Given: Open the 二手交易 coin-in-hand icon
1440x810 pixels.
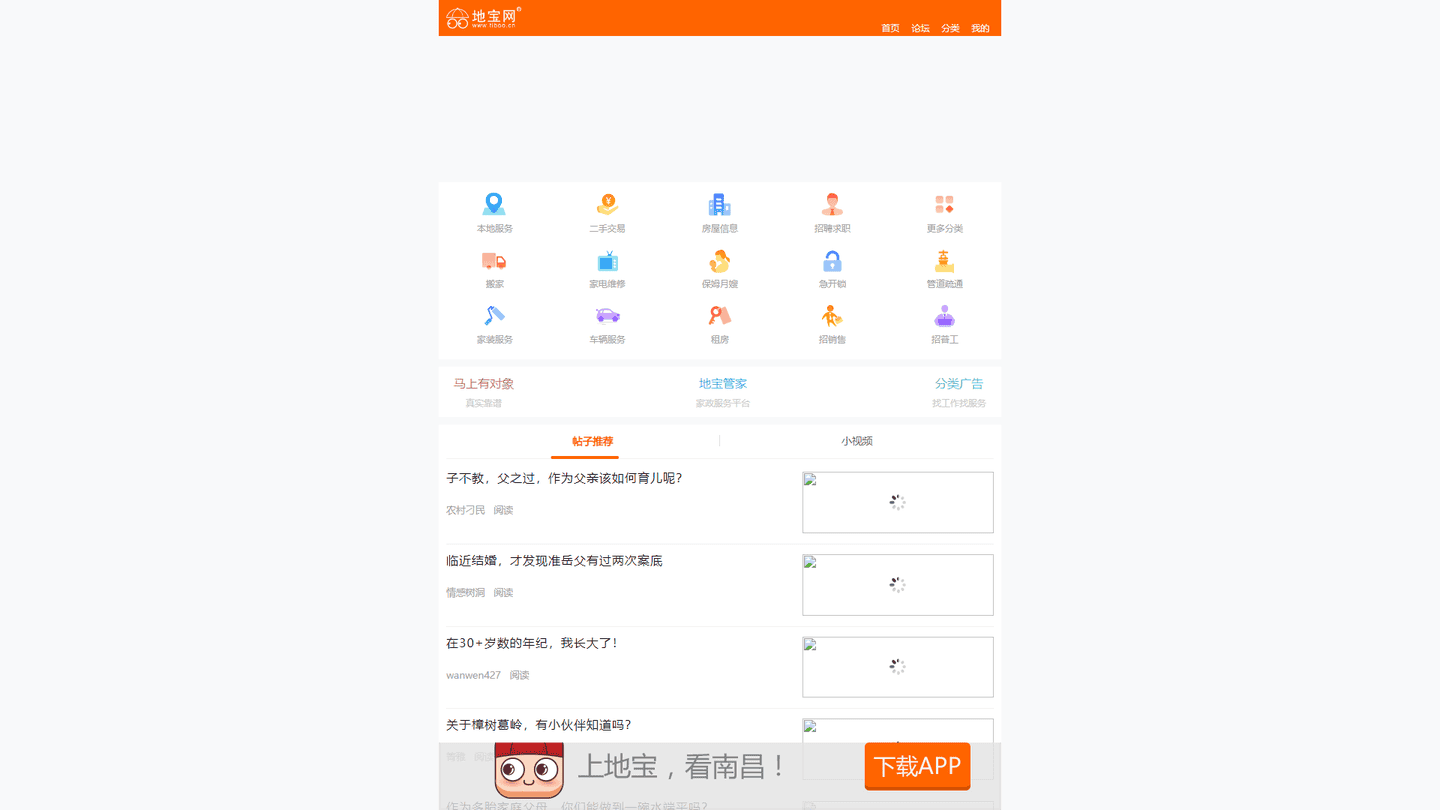Looking at the screenshot, I should coord(607,204).
